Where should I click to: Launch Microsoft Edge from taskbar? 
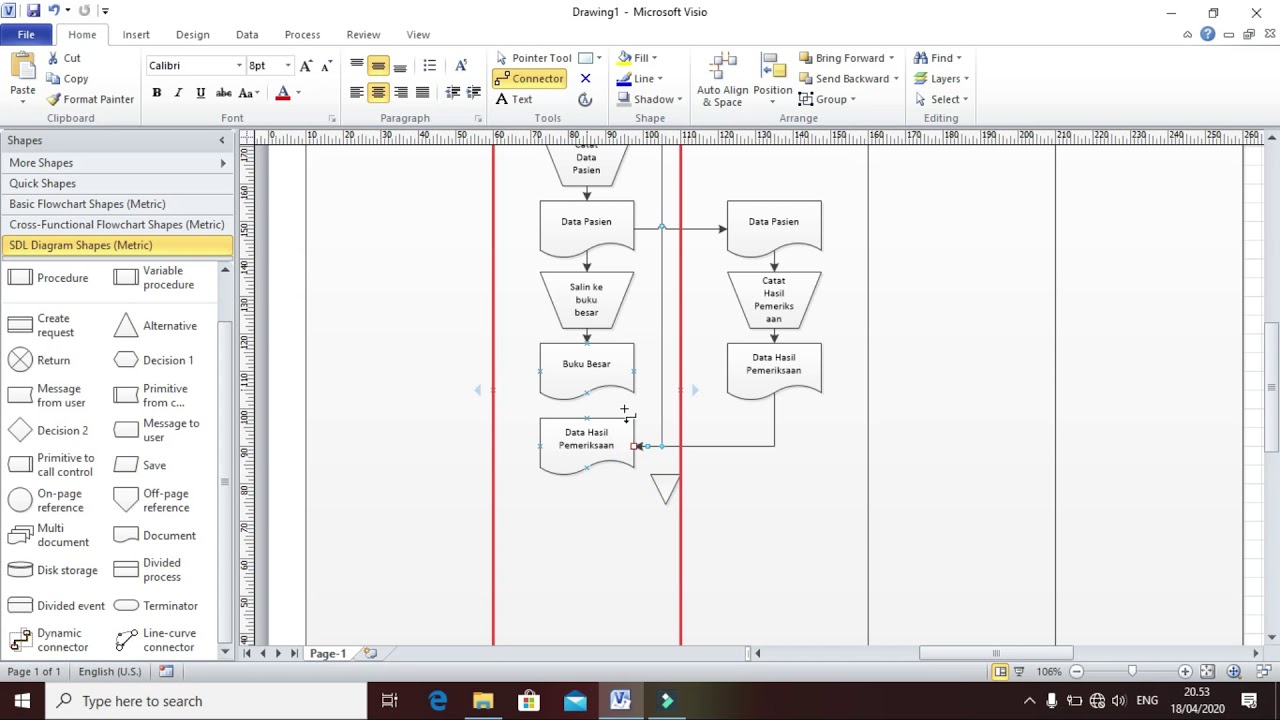tap(438, 701)
